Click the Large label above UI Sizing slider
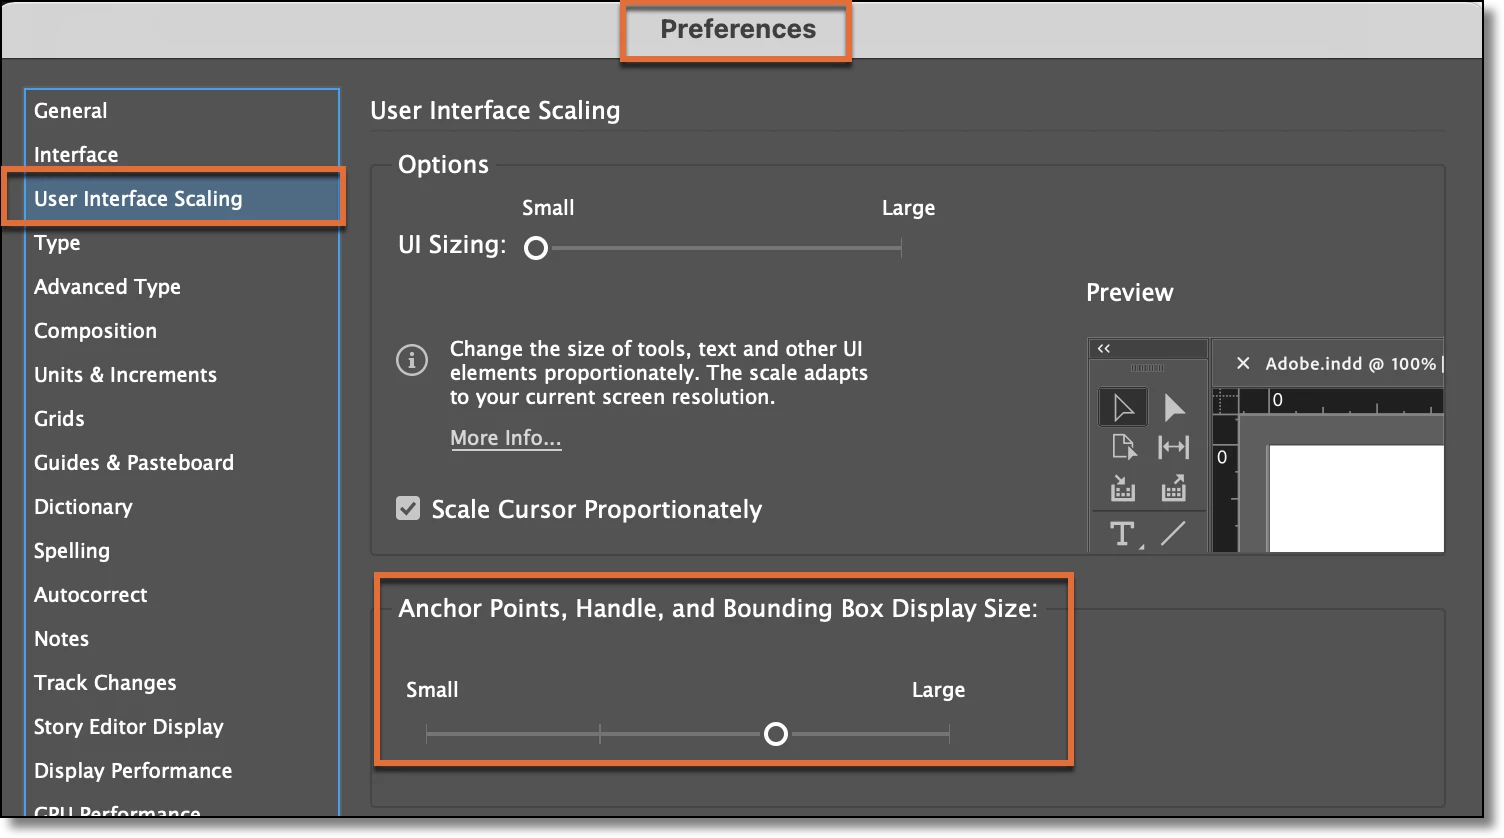This screenshot has width=1504, height=838. click(908, 208)
